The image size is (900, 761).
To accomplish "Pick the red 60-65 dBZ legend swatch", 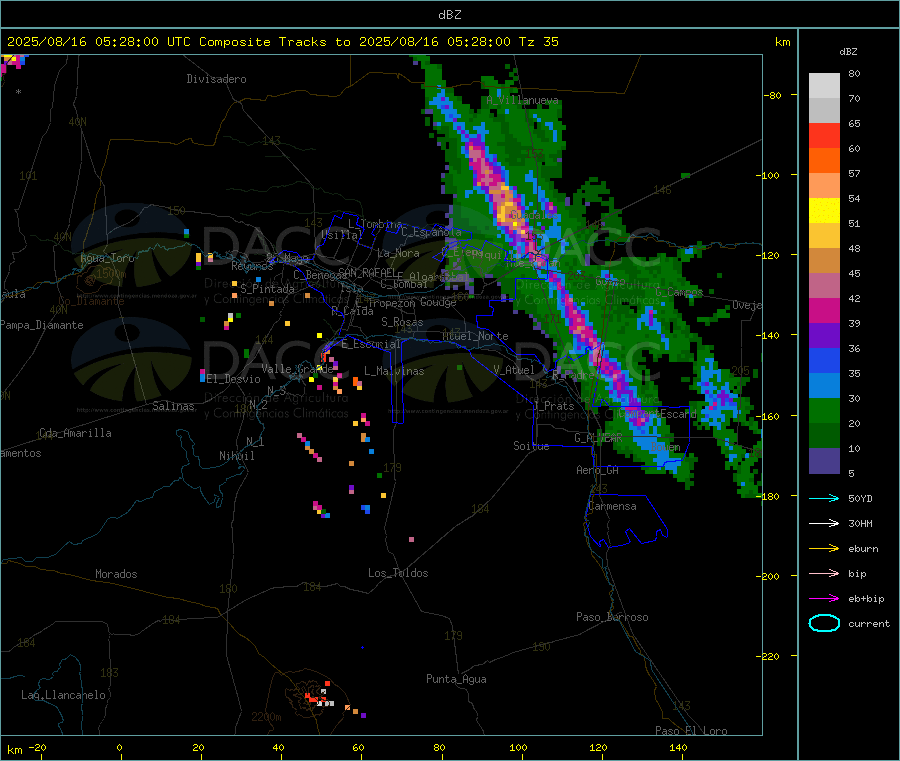I will [824, 135].
